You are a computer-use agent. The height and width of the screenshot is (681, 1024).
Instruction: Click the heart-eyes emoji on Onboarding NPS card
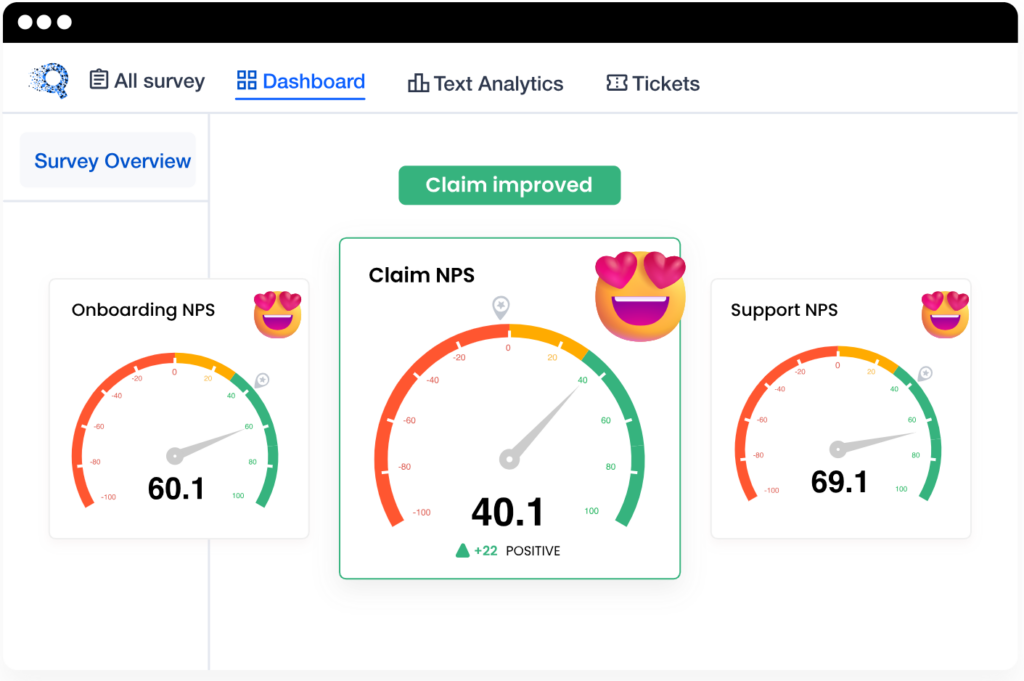pyautogui.click(x=278, y=313)
